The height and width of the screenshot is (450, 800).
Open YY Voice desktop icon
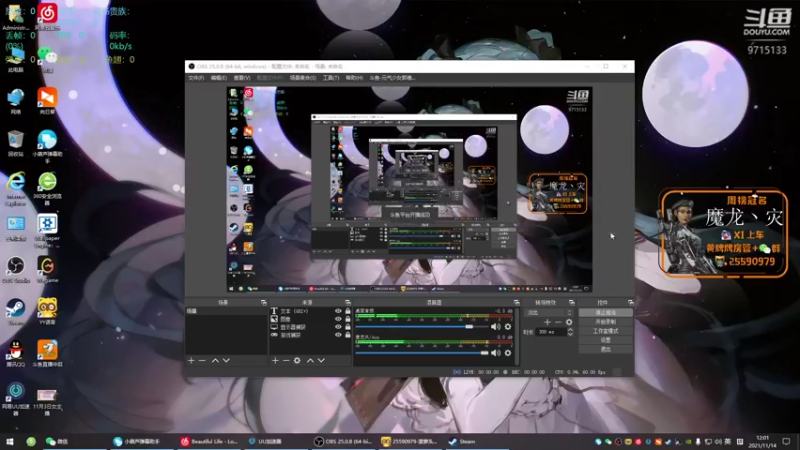click(x=47, y=309)
